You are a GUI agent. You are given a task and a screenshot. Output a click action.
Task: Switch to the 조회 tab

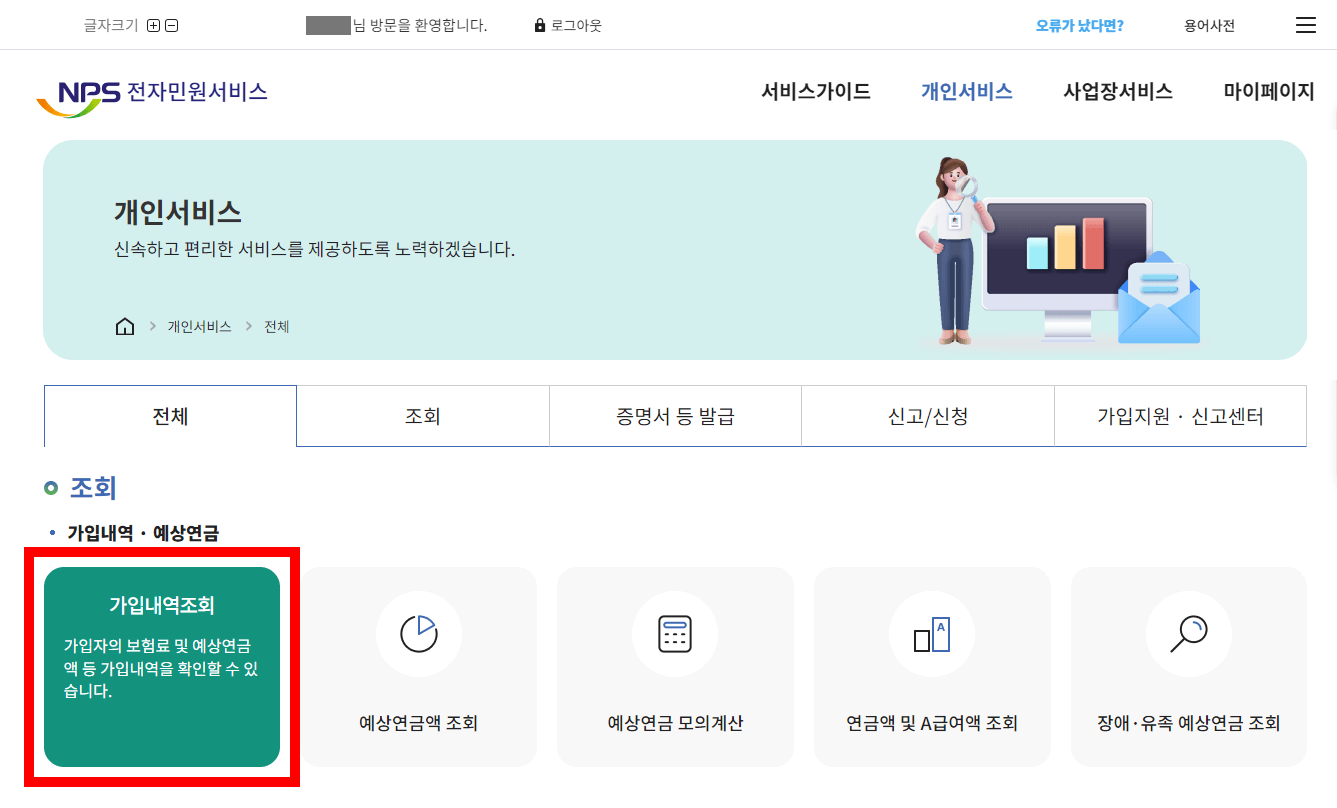point(422,415)
